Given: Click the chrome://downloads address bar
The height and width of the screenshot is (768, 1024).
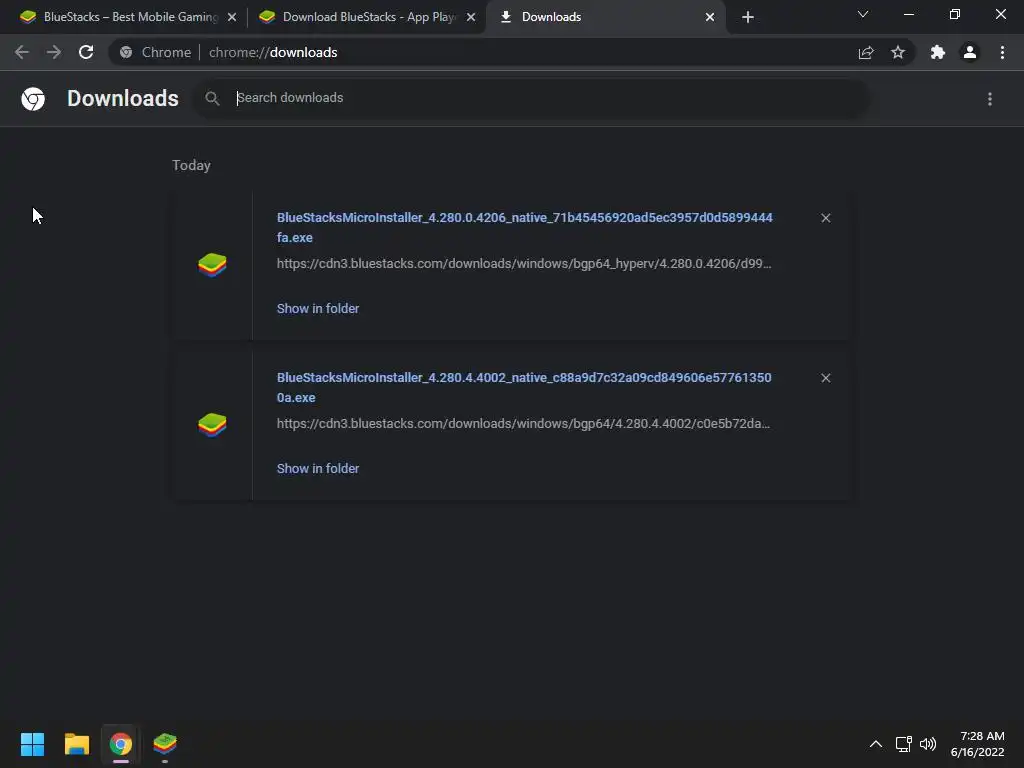Looking at the screenshot, I should point(483,52).
